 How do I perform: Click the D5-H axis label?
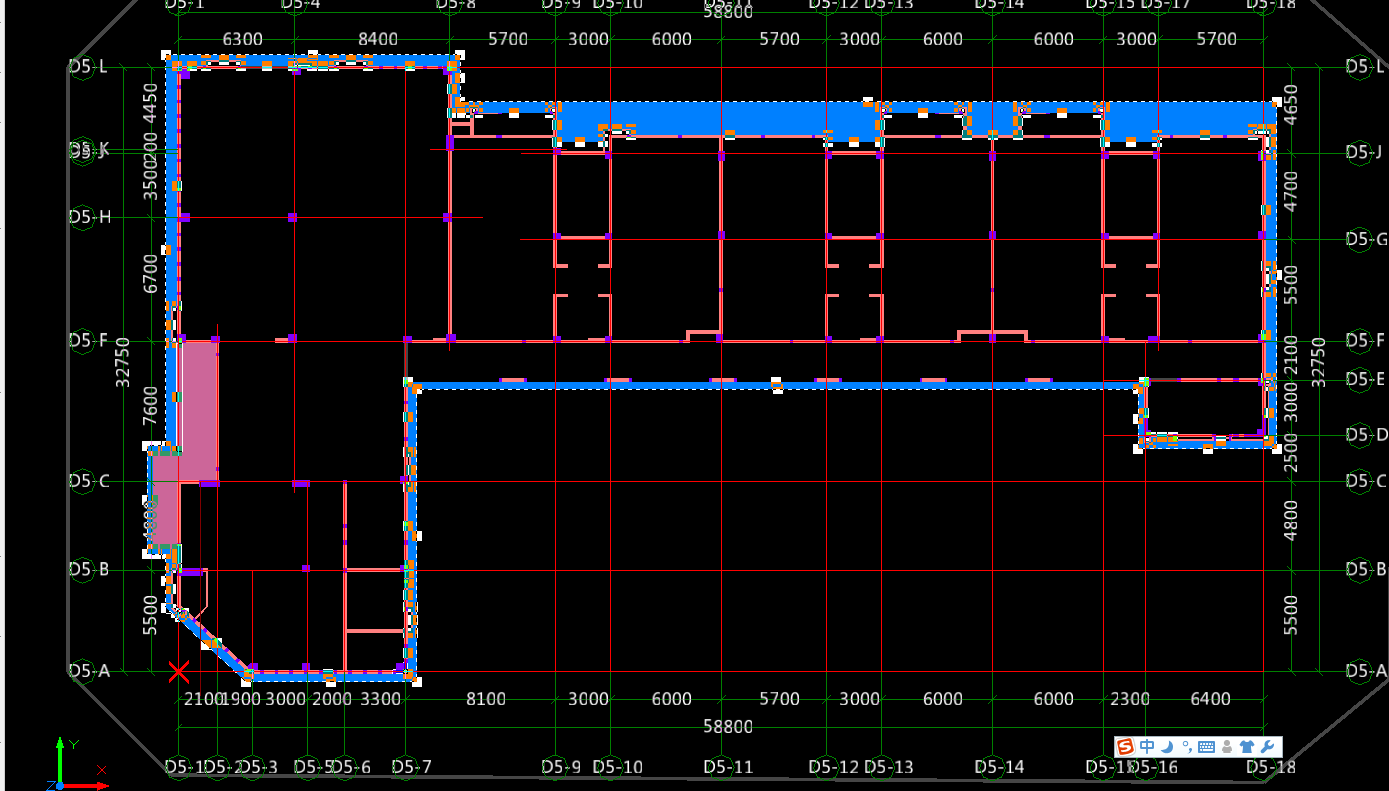[x=90, y=217]
